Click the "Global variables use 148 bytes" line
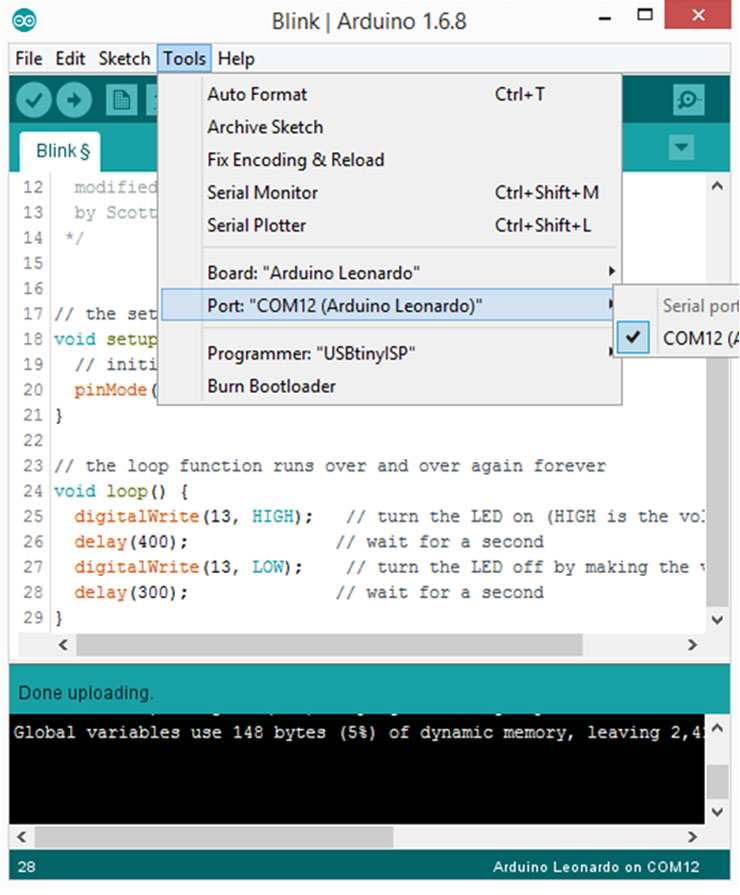 [x=359, y=732]
